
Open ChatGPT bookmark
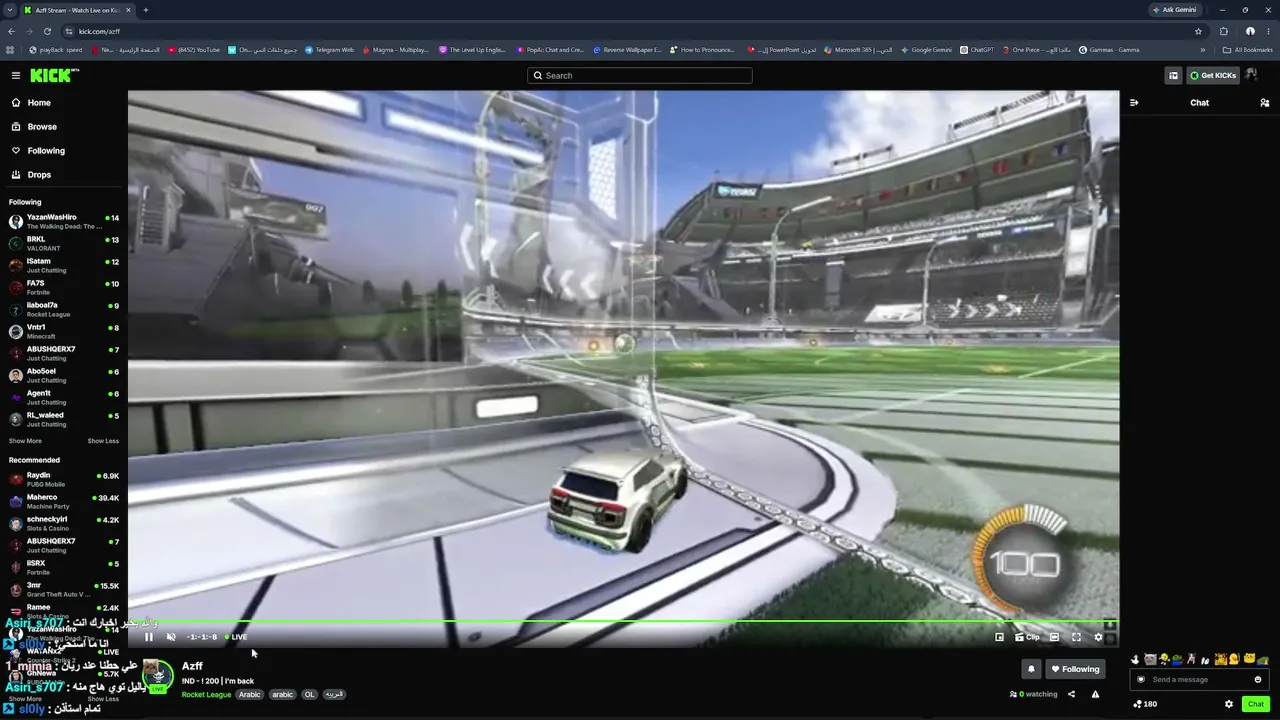[977, 50]
